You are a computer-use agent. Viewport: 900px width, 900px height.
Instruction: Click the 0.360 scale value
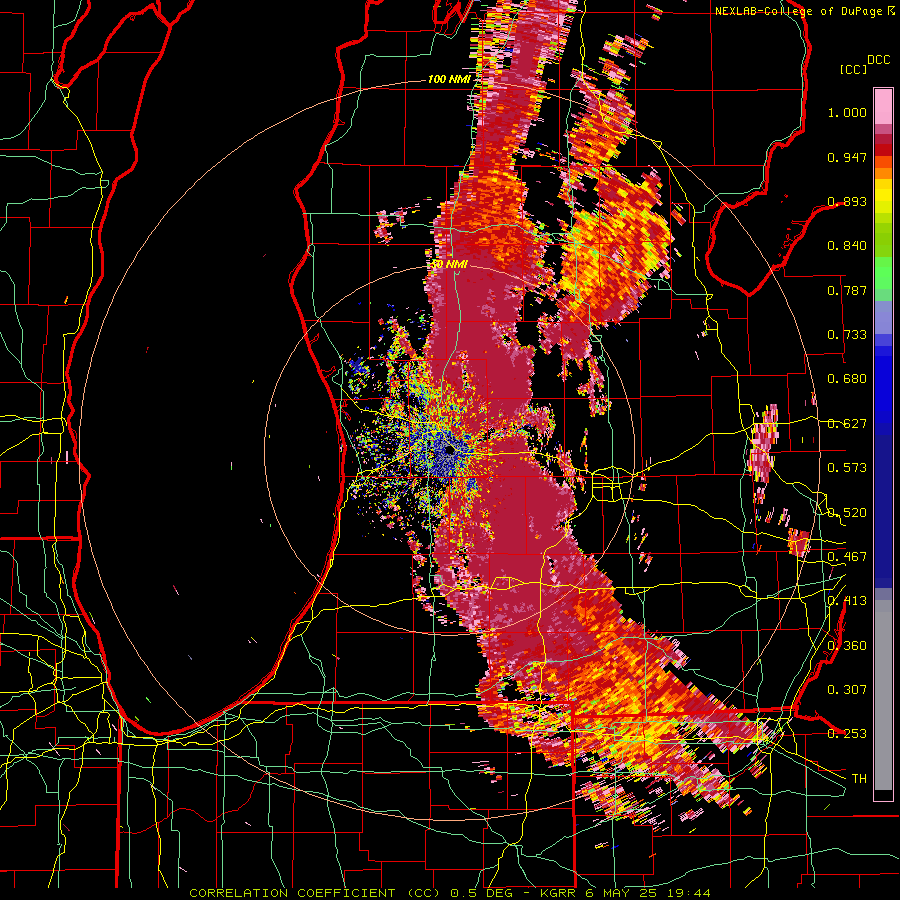847,646
